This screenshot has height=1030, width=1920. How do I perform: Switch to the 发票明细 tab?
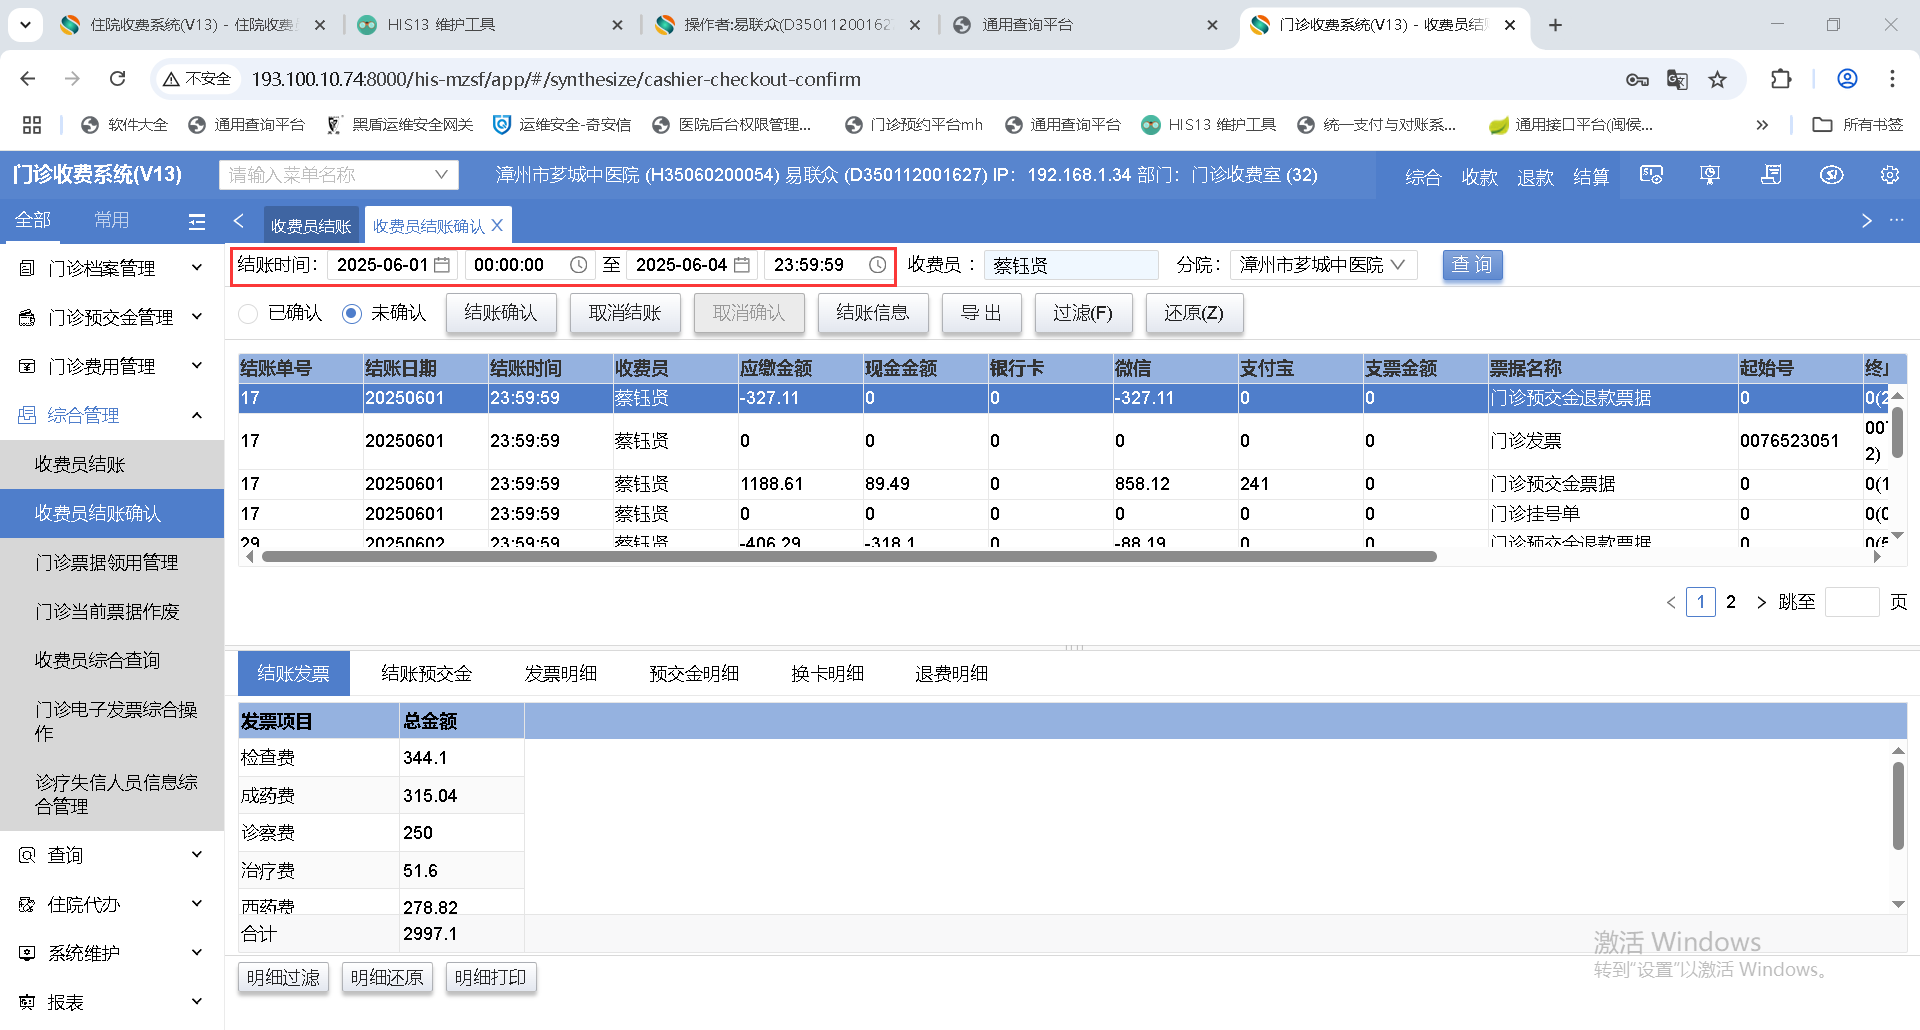click(x=560, y=673)
